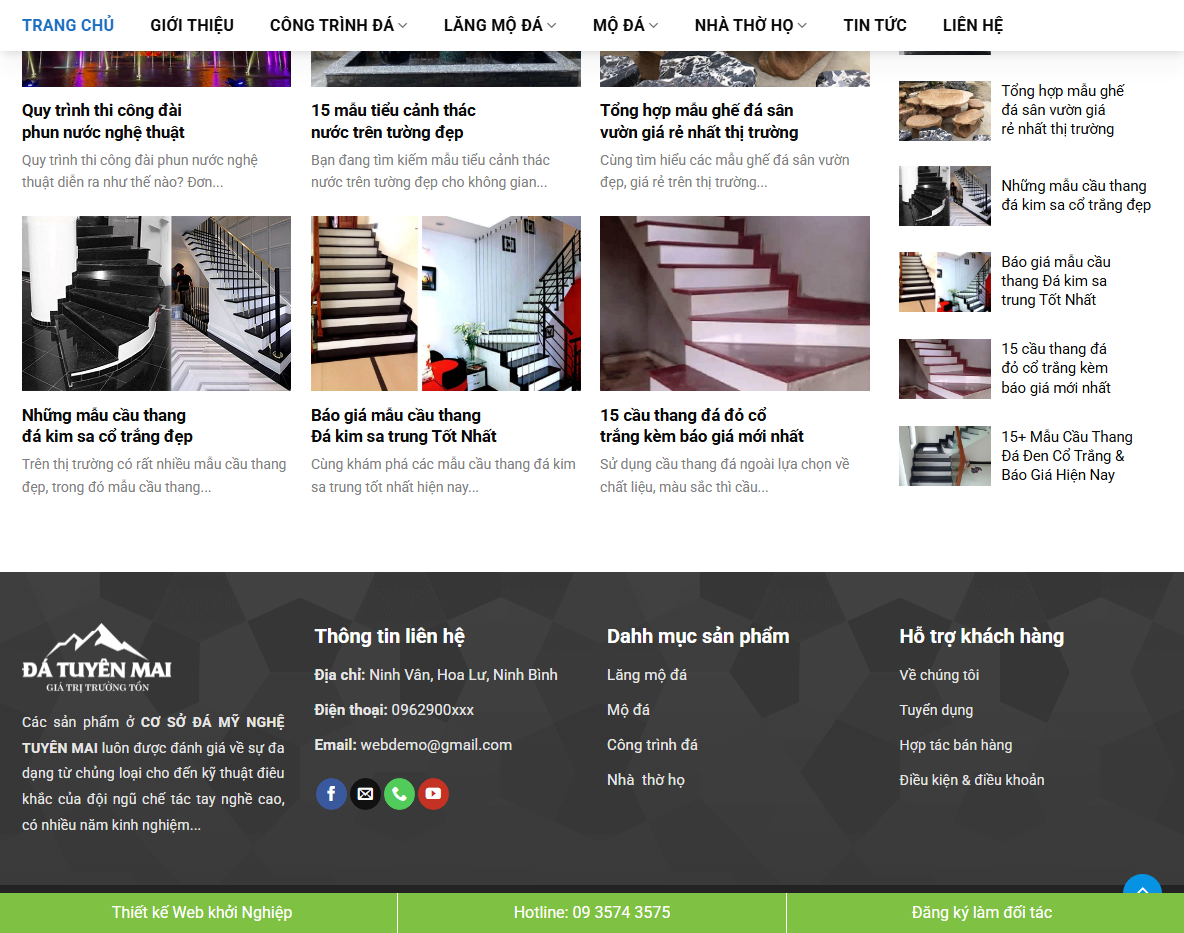Open the Lăng mộ đá footer link
This screenshot has width=1184, height=933.
(x=646, y=674)
